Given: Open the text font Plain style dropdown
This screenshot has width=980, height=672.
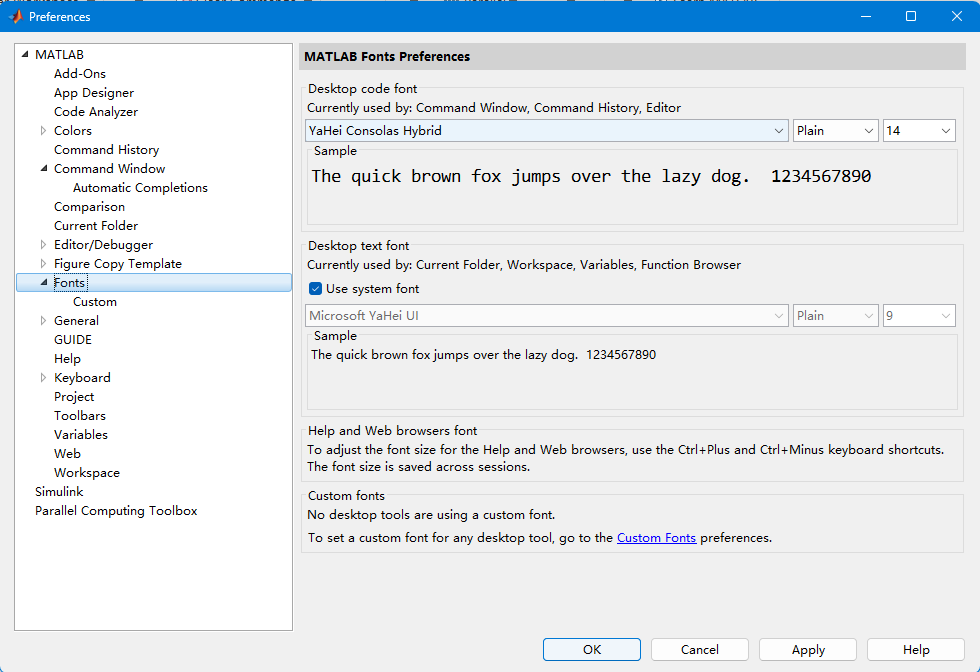Looking at the screenshot, I should coord(835,316).
